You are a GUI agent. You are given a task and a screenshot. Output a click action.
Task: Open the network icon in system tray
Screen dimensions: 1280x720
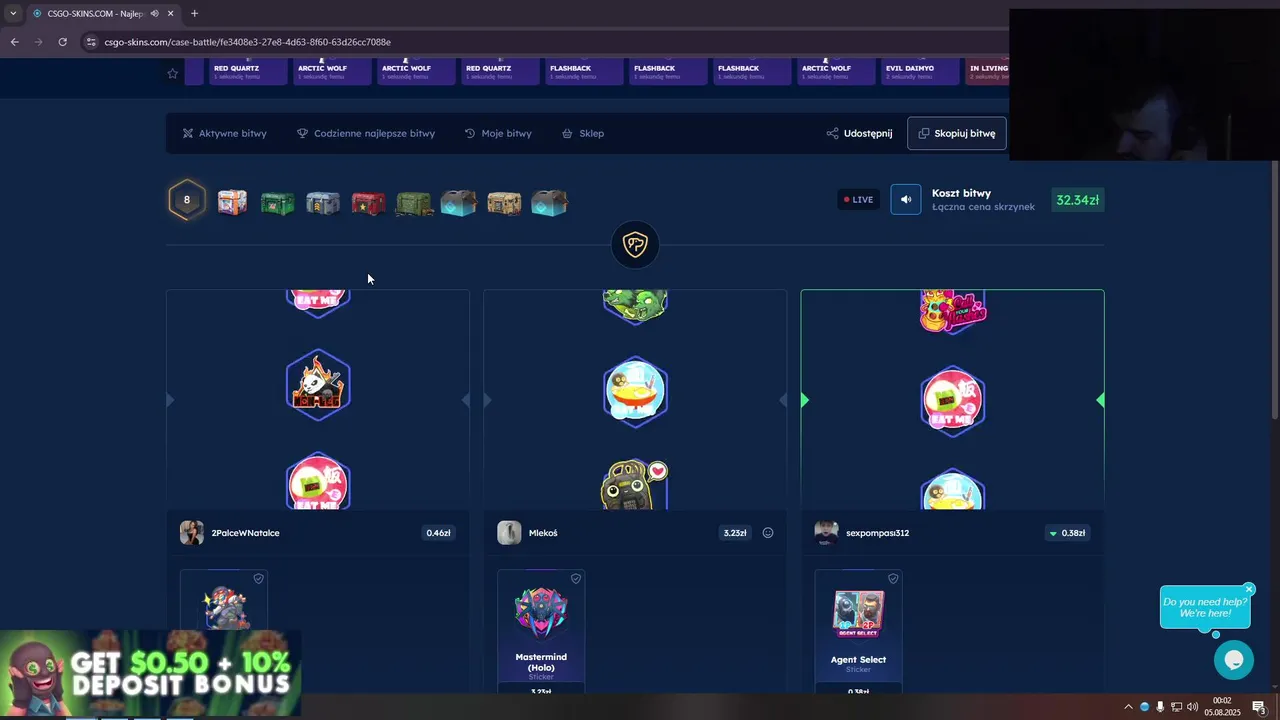[1176, 707]
